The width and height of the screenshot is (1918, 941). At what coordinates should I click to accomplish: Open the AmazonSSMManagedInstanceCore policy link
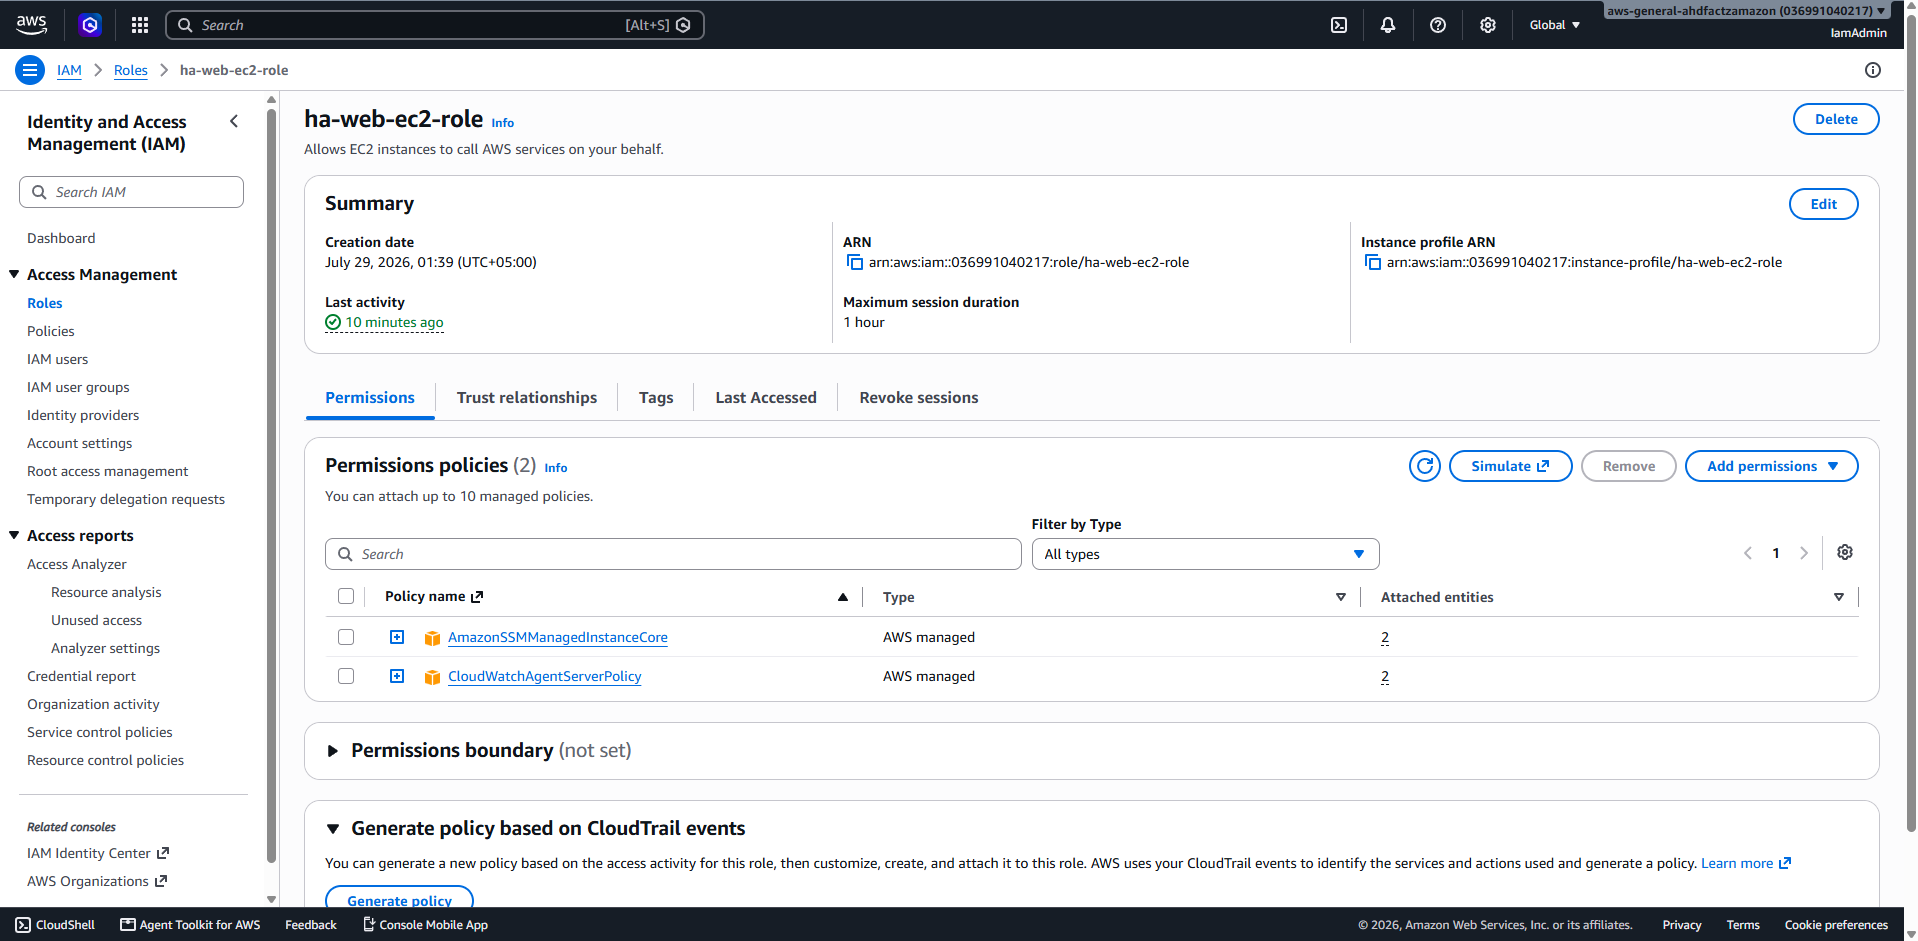(x=558, y=637)
